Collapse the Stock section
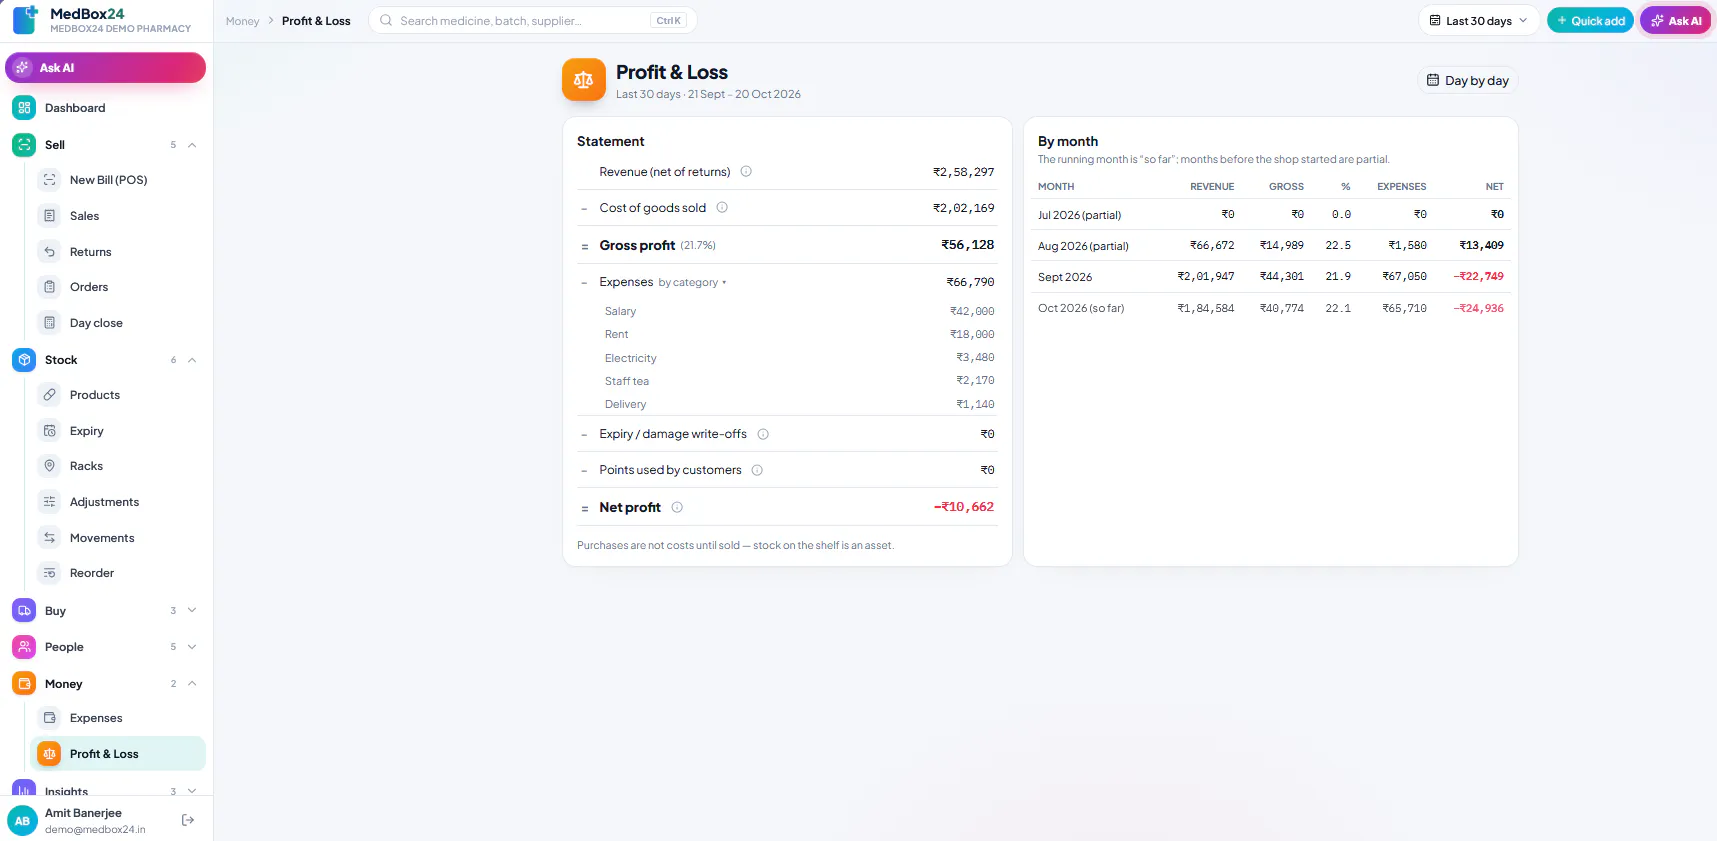Screen dimensions: 1717x841 click(x=192, y=360)
